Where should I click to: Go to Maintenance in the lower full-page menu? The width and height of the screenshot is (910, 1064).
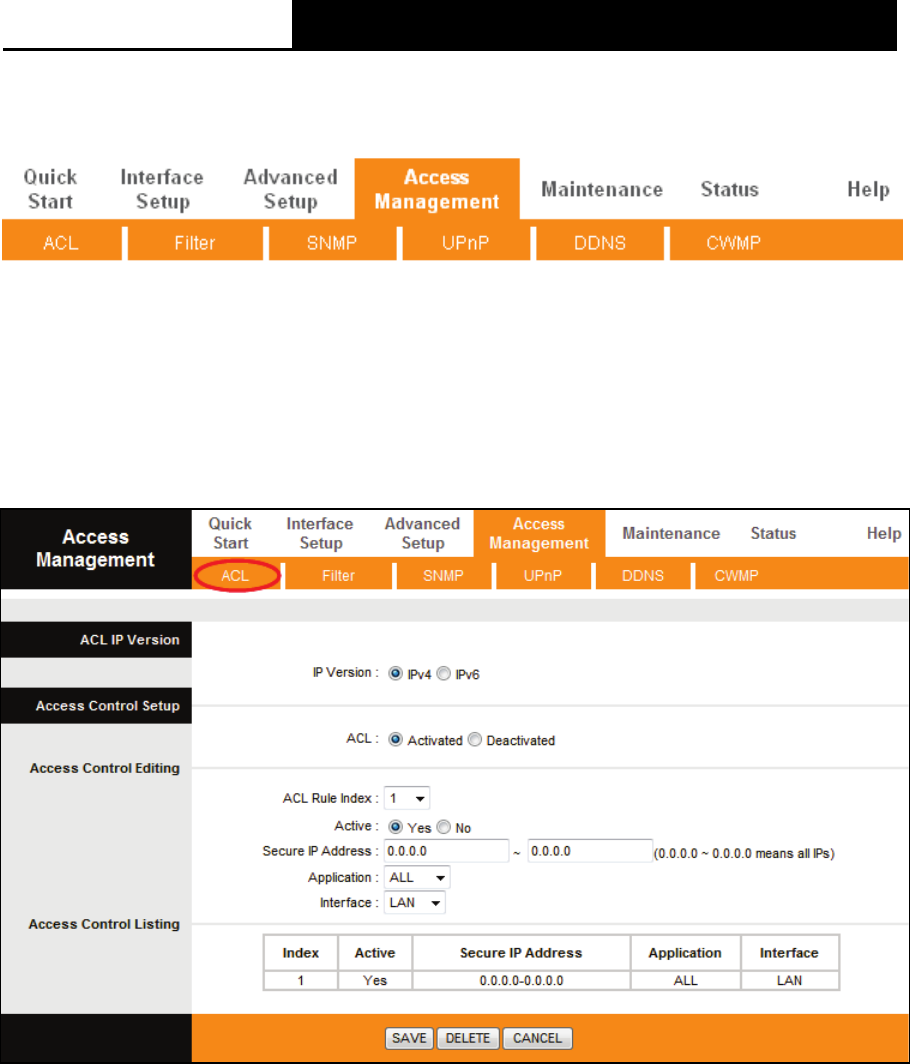(671, 533)
